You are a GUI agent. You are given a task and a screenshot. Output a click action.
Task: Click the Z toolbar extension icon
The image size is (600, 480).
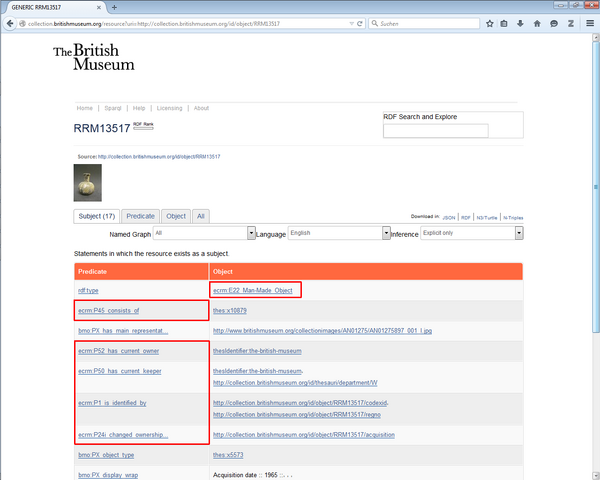coord(571,23)
